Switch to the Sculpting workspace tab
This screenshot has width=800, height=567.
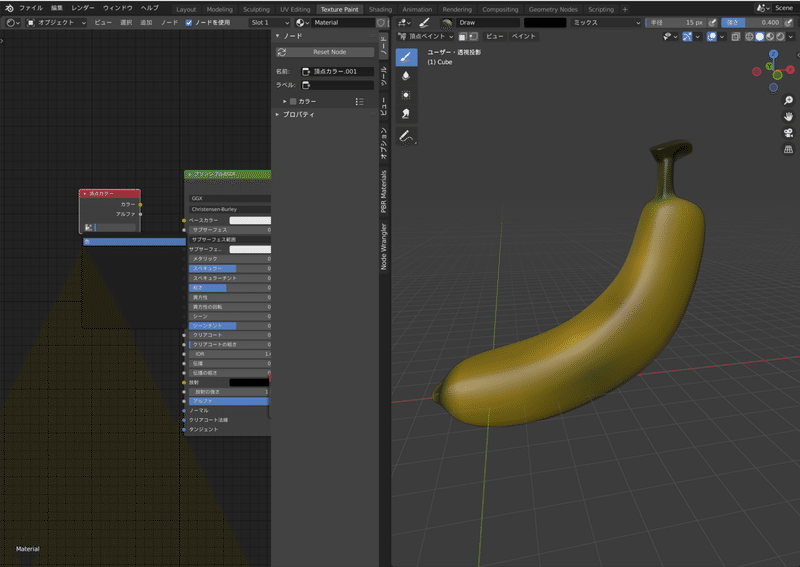[256, 9]
